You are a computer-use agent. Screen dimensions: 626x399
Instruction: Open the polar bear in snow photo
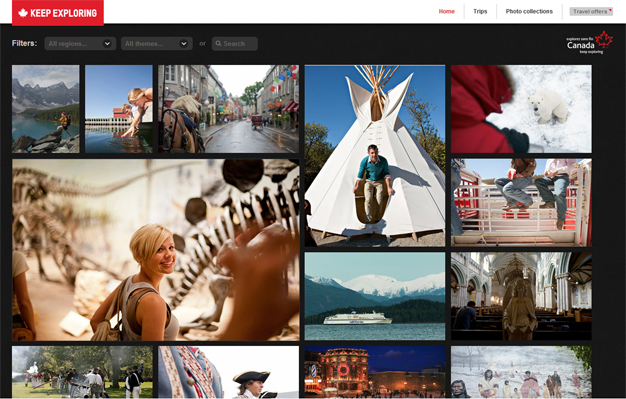[x=521, y=109]
